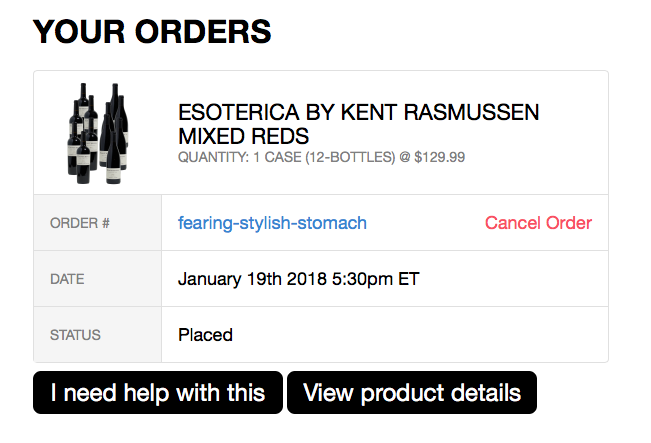Click the red Cancel Order link
651x443 pixels.
(x=538, y=223)
